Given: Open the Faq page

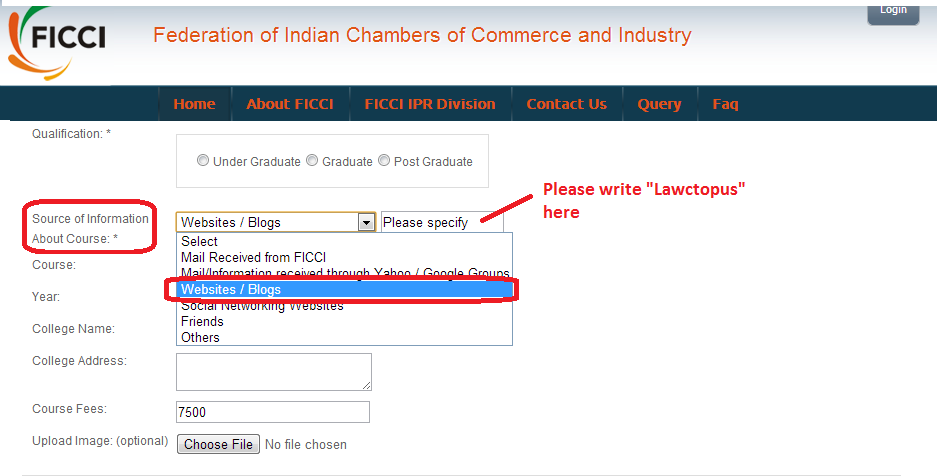Looking at the screenshot, I should pos(725,104).
